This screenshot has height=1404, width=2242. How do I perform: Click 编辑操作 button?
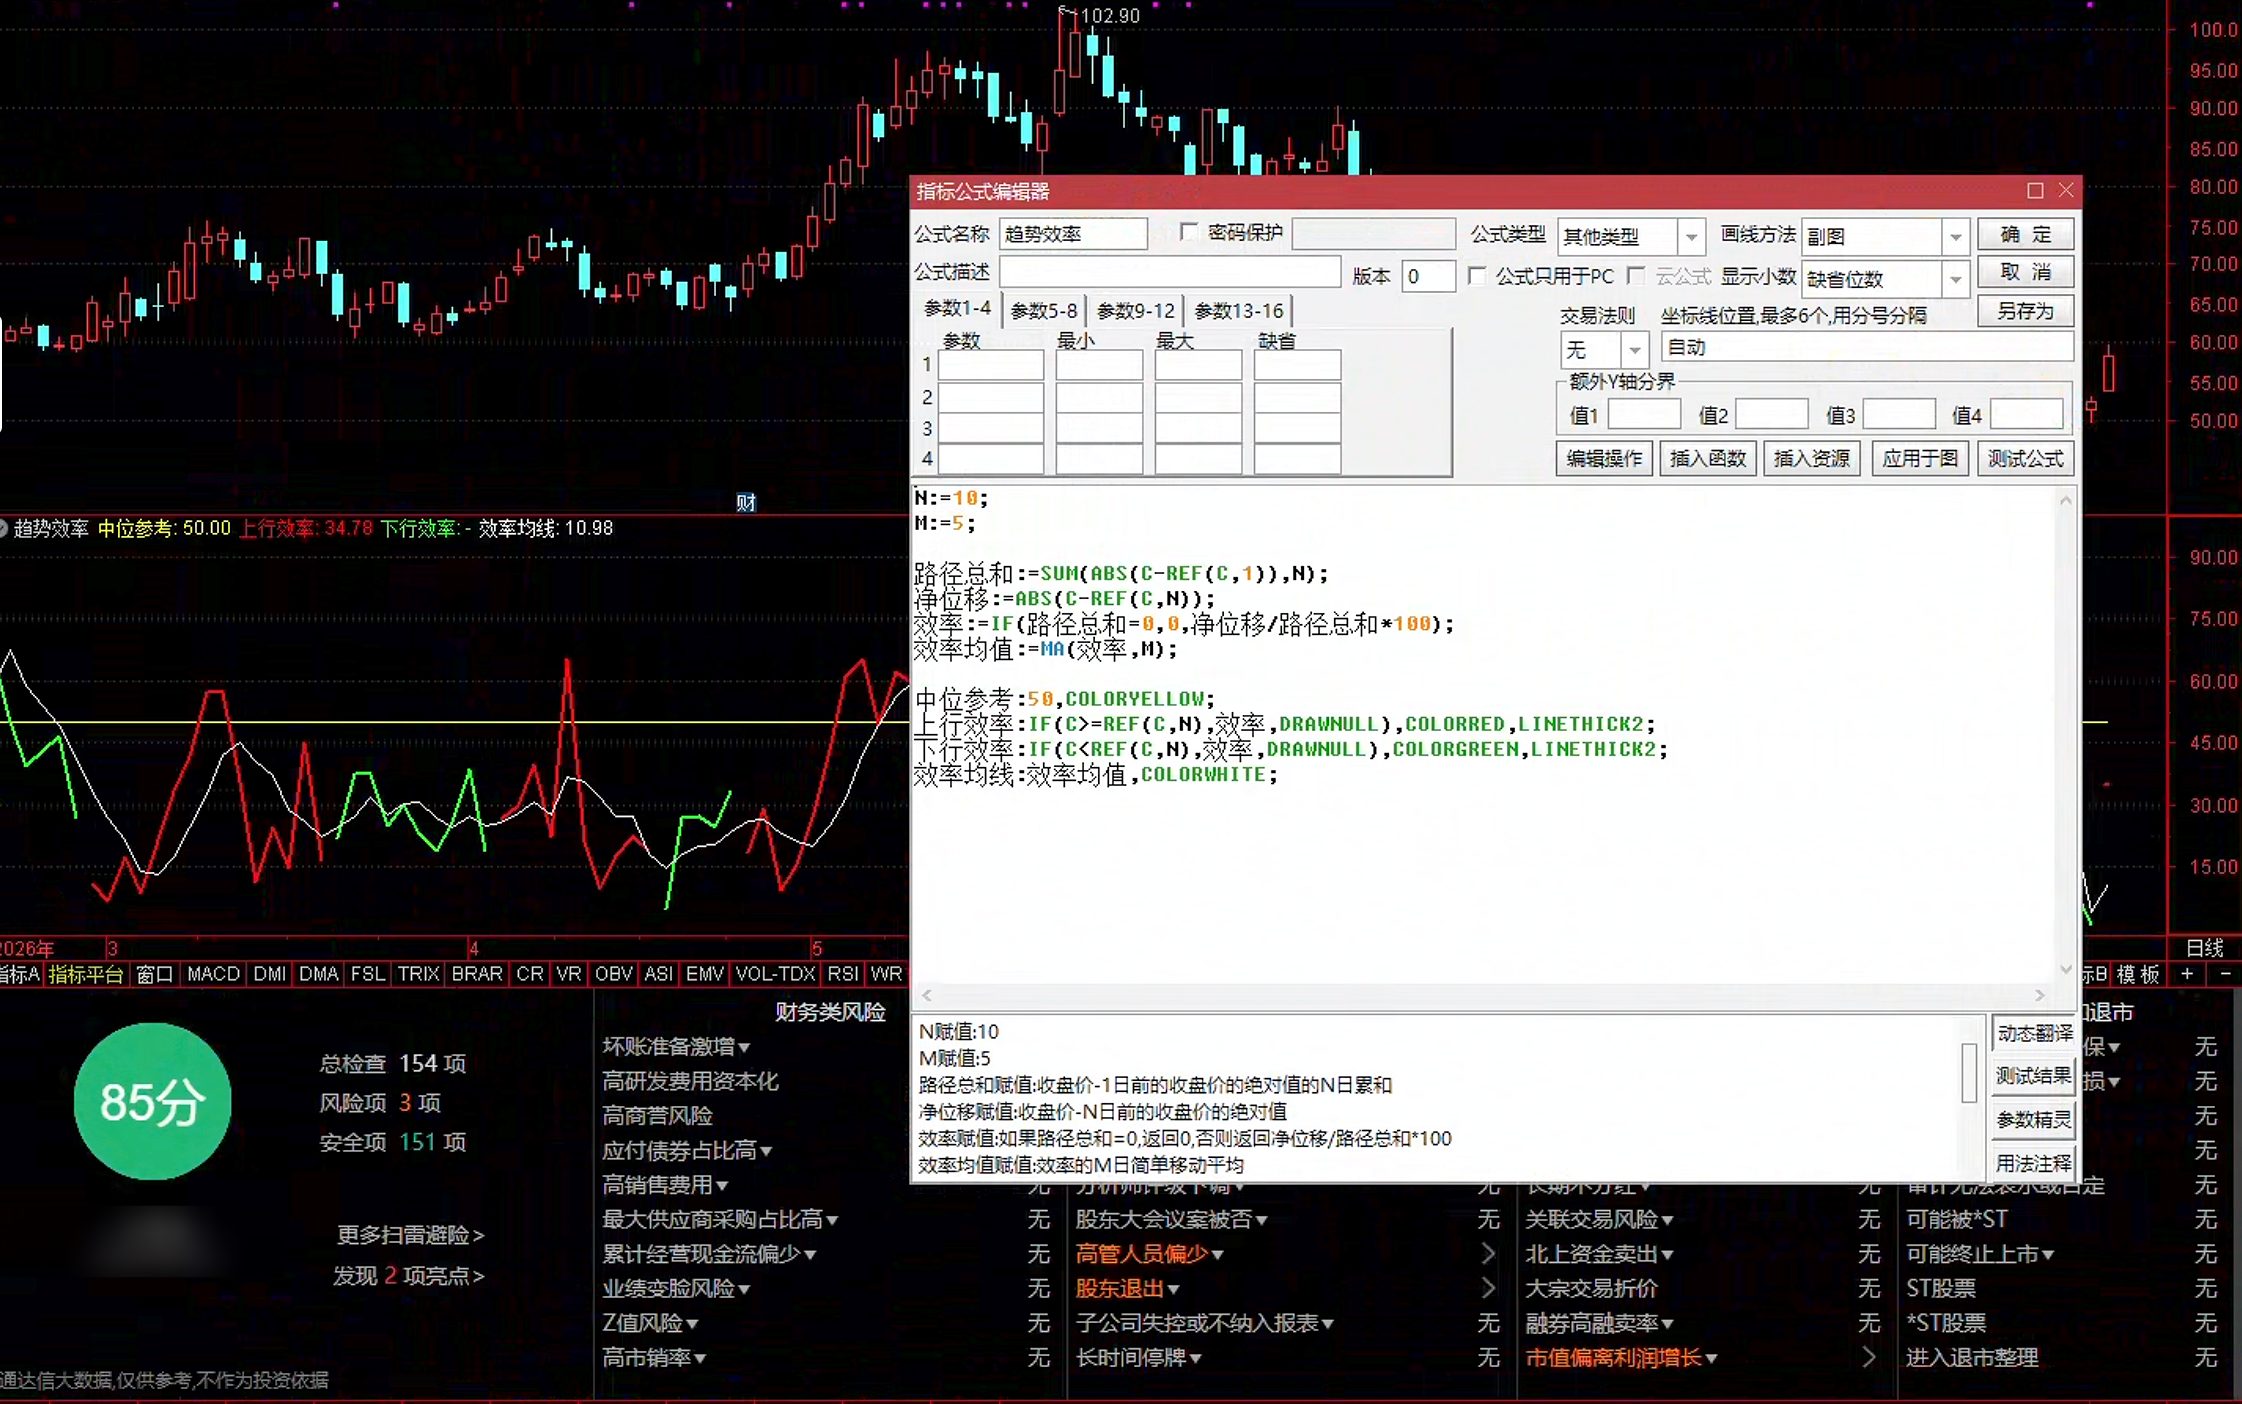click(1604, 458)
